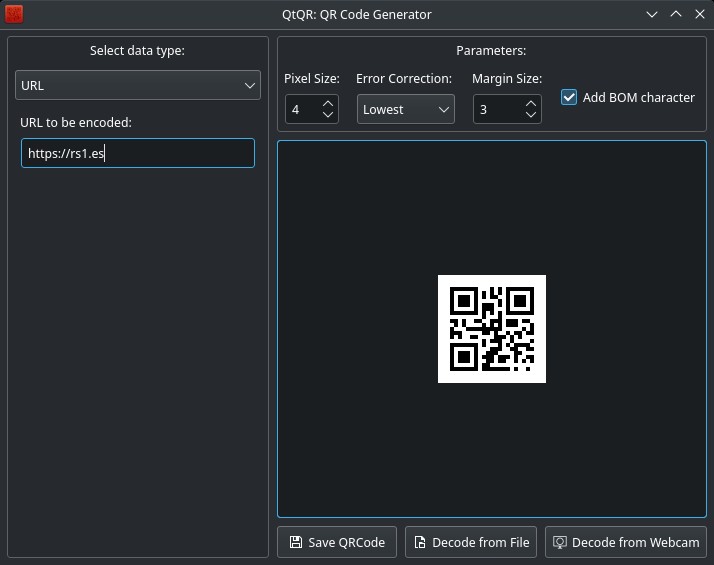Decrease Pixel Size with down arrow
Image resolution: width=714 pixels, height=565 pixels.
coord(327,114)
